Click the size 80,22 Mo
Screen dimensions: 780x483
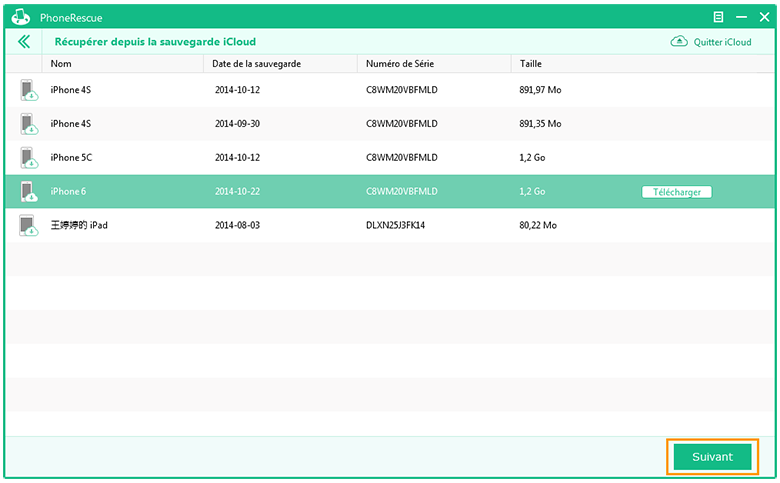pos(538,225)
